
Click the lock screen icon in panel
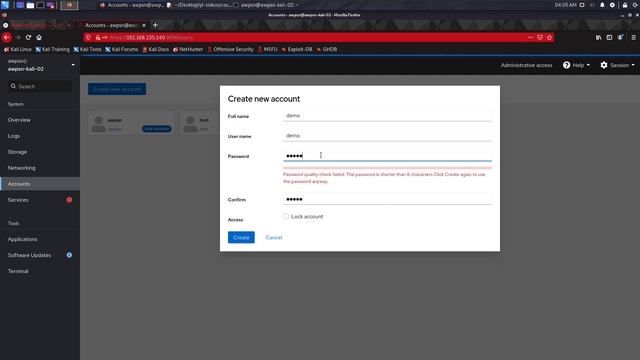[x=624, y=5]
